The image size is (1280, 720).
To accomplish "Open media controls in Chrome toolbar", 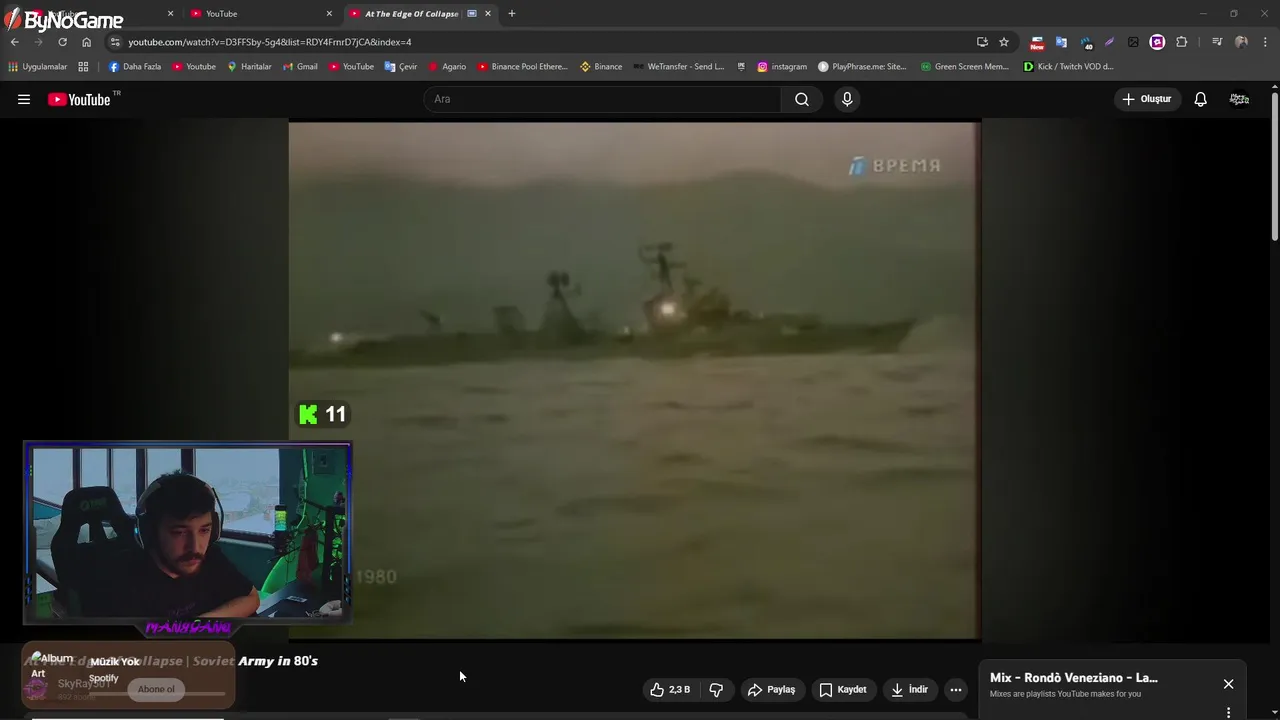I will coord(1217,42).
